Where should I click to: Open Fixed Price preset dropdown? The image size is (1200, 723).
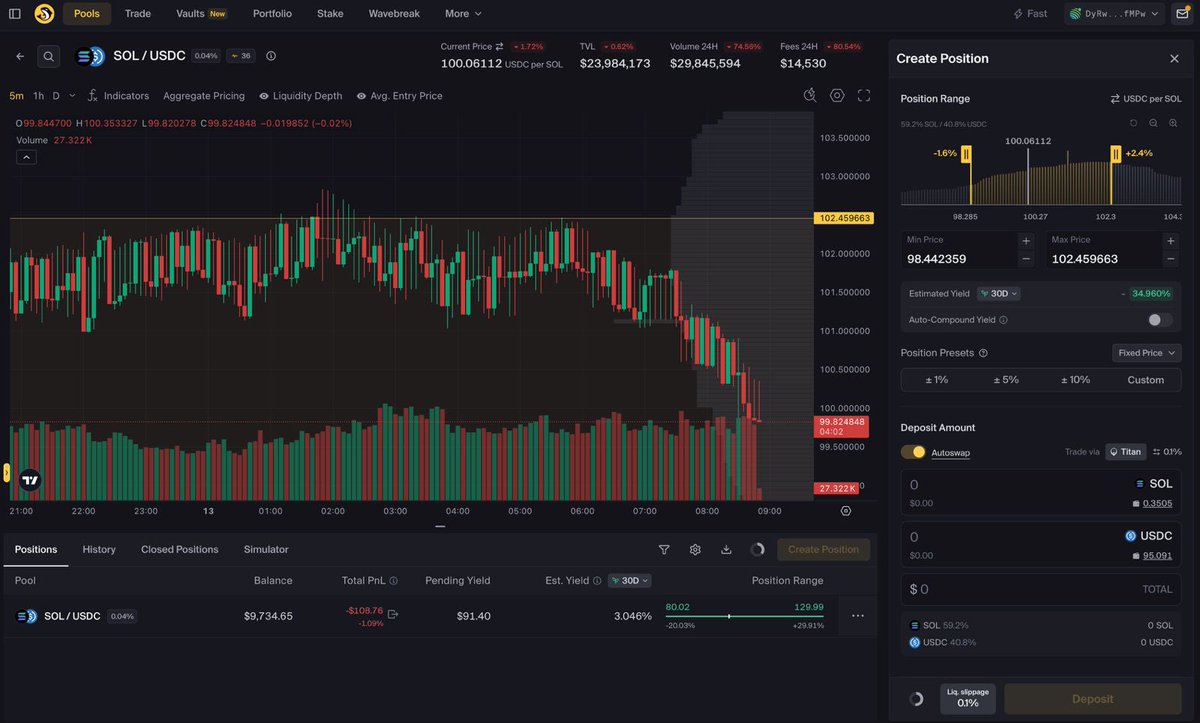point(1147,353)
